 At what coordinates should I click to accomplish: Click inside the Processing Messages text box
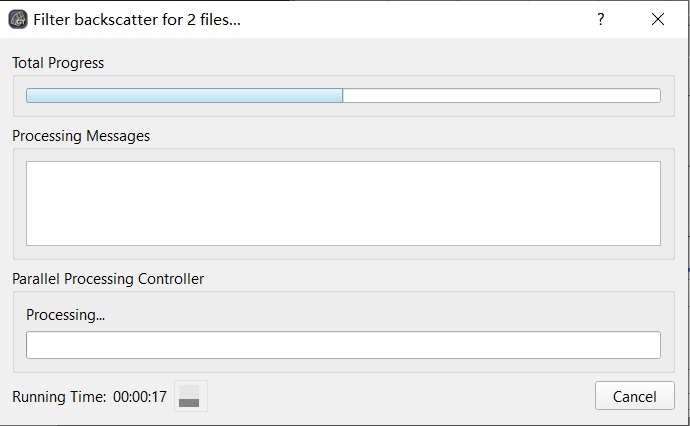(343, 203)
